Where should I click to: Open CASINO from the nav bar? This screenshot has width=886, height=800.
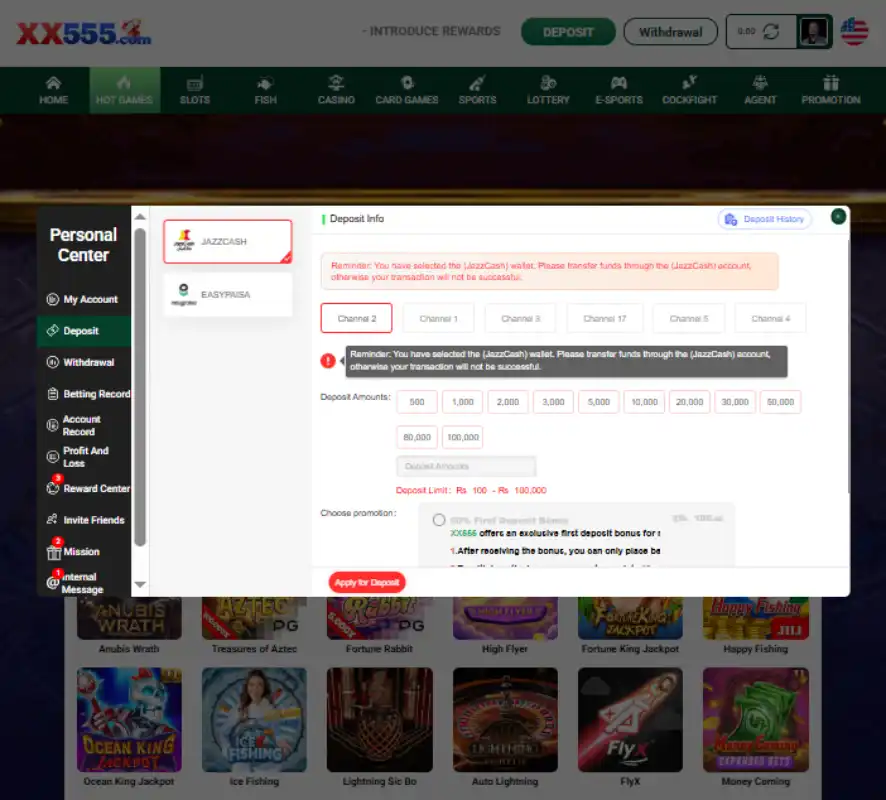point(336,90)
